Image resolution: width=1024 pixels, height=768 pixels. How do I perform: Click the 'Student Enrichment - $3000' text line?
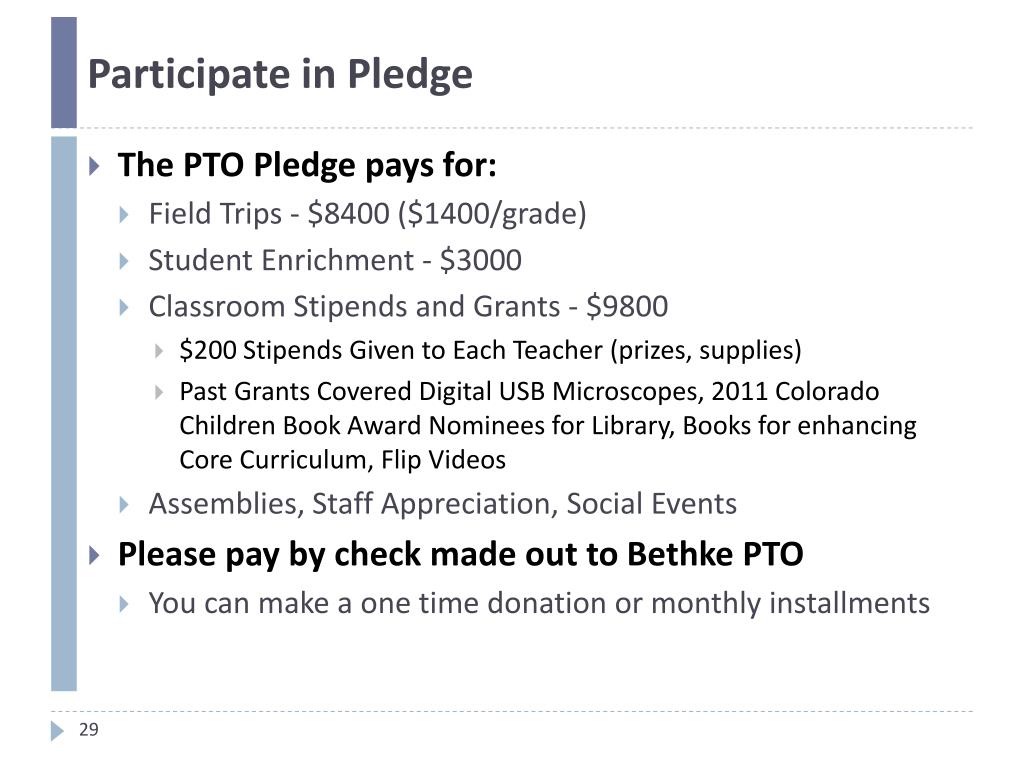(335, 261)
